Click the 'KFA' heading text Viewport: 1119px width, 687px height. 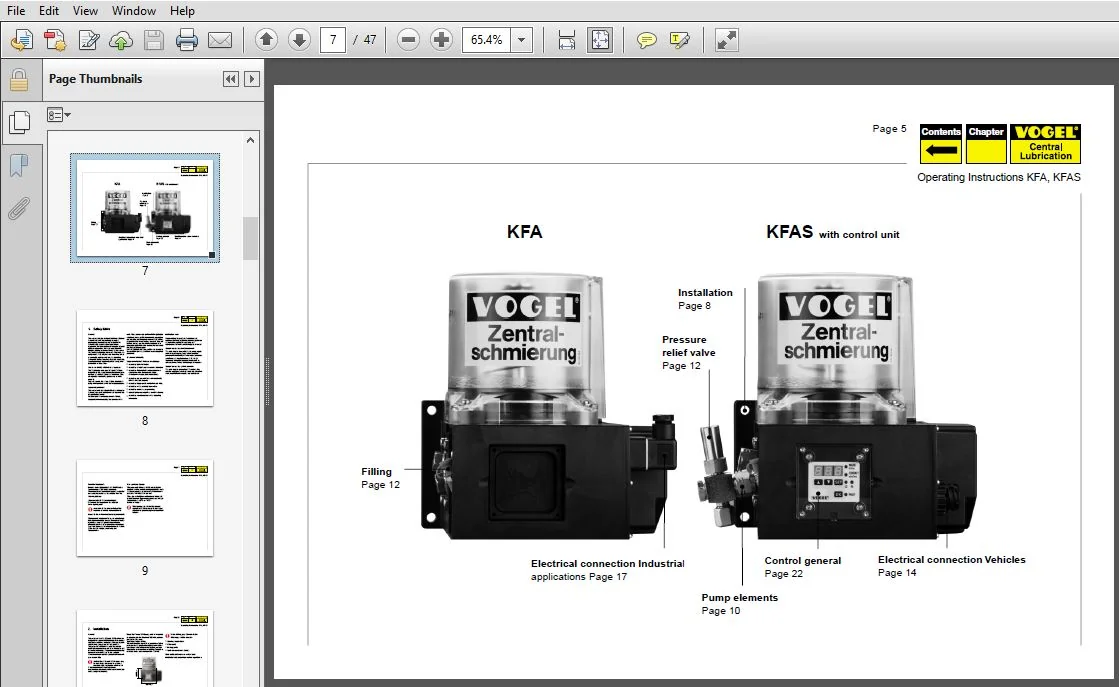525,232
